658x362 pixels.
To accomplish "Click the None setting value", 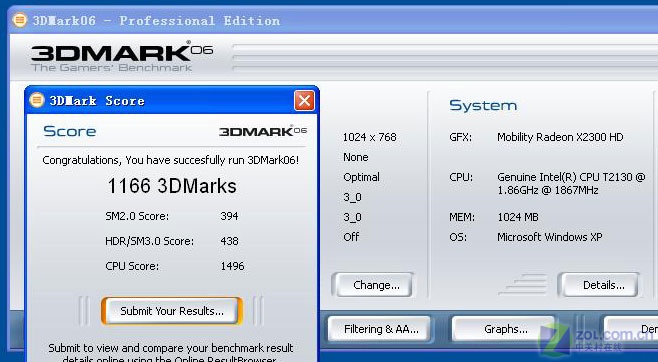I will tap(356, 157).
